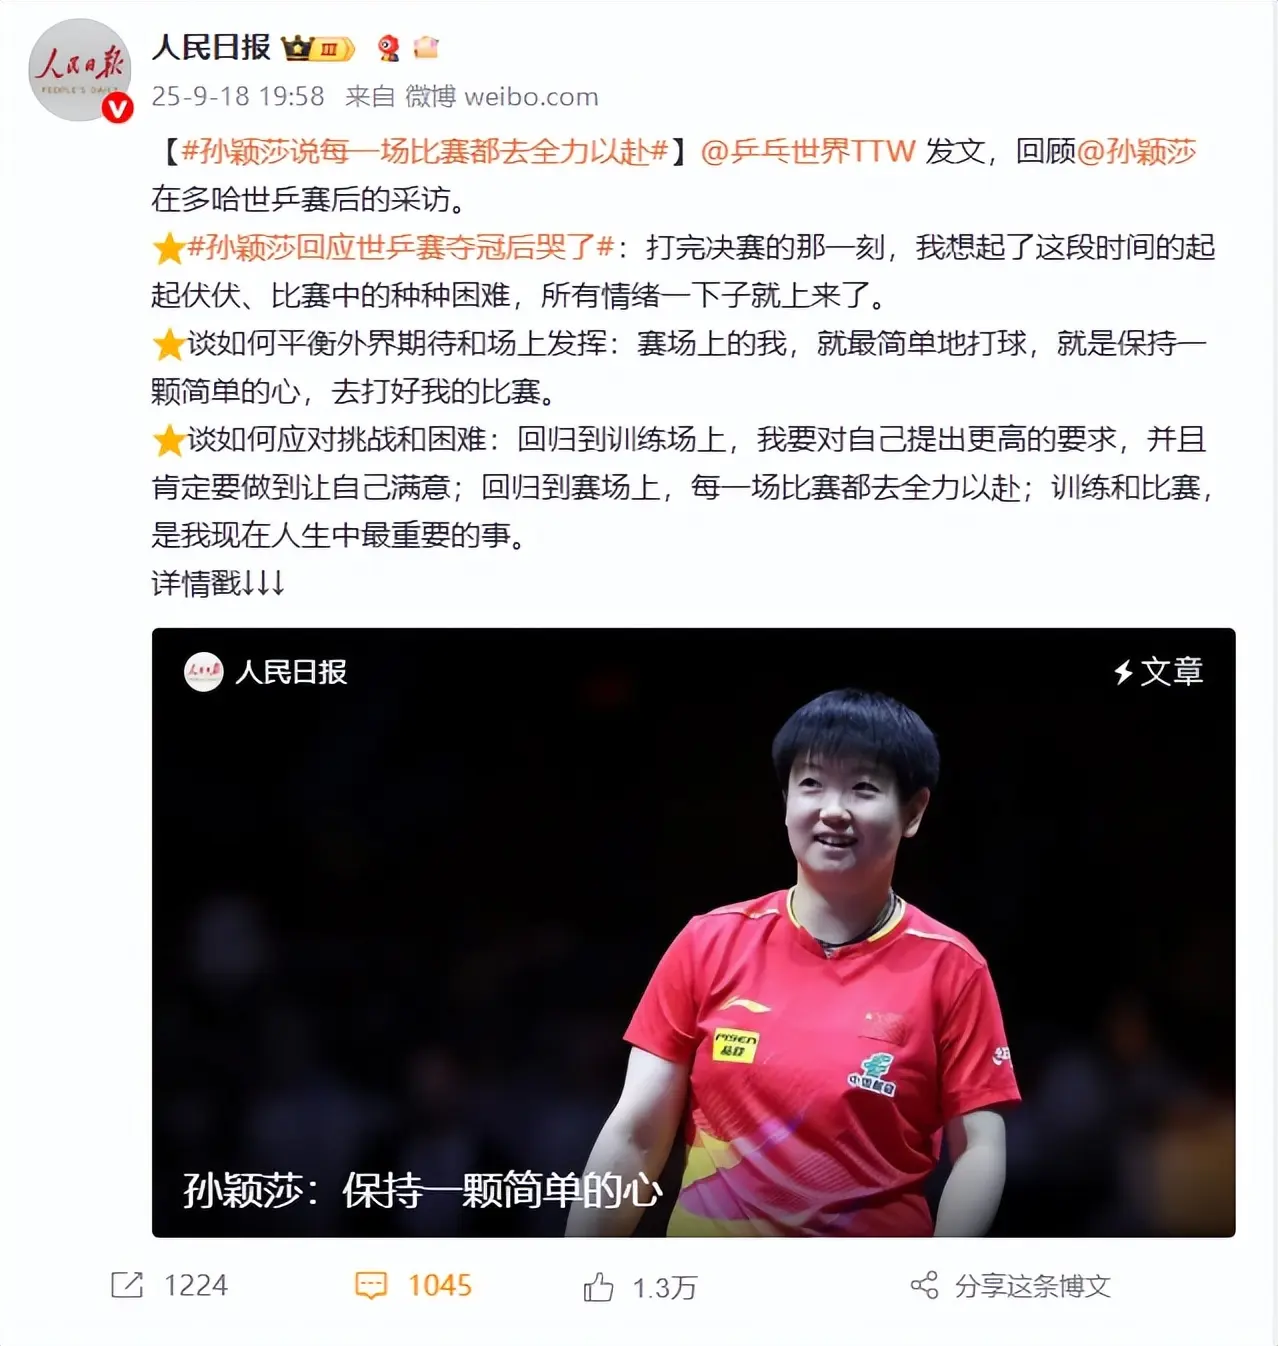Click the share icon for this post

(924, 1285)
